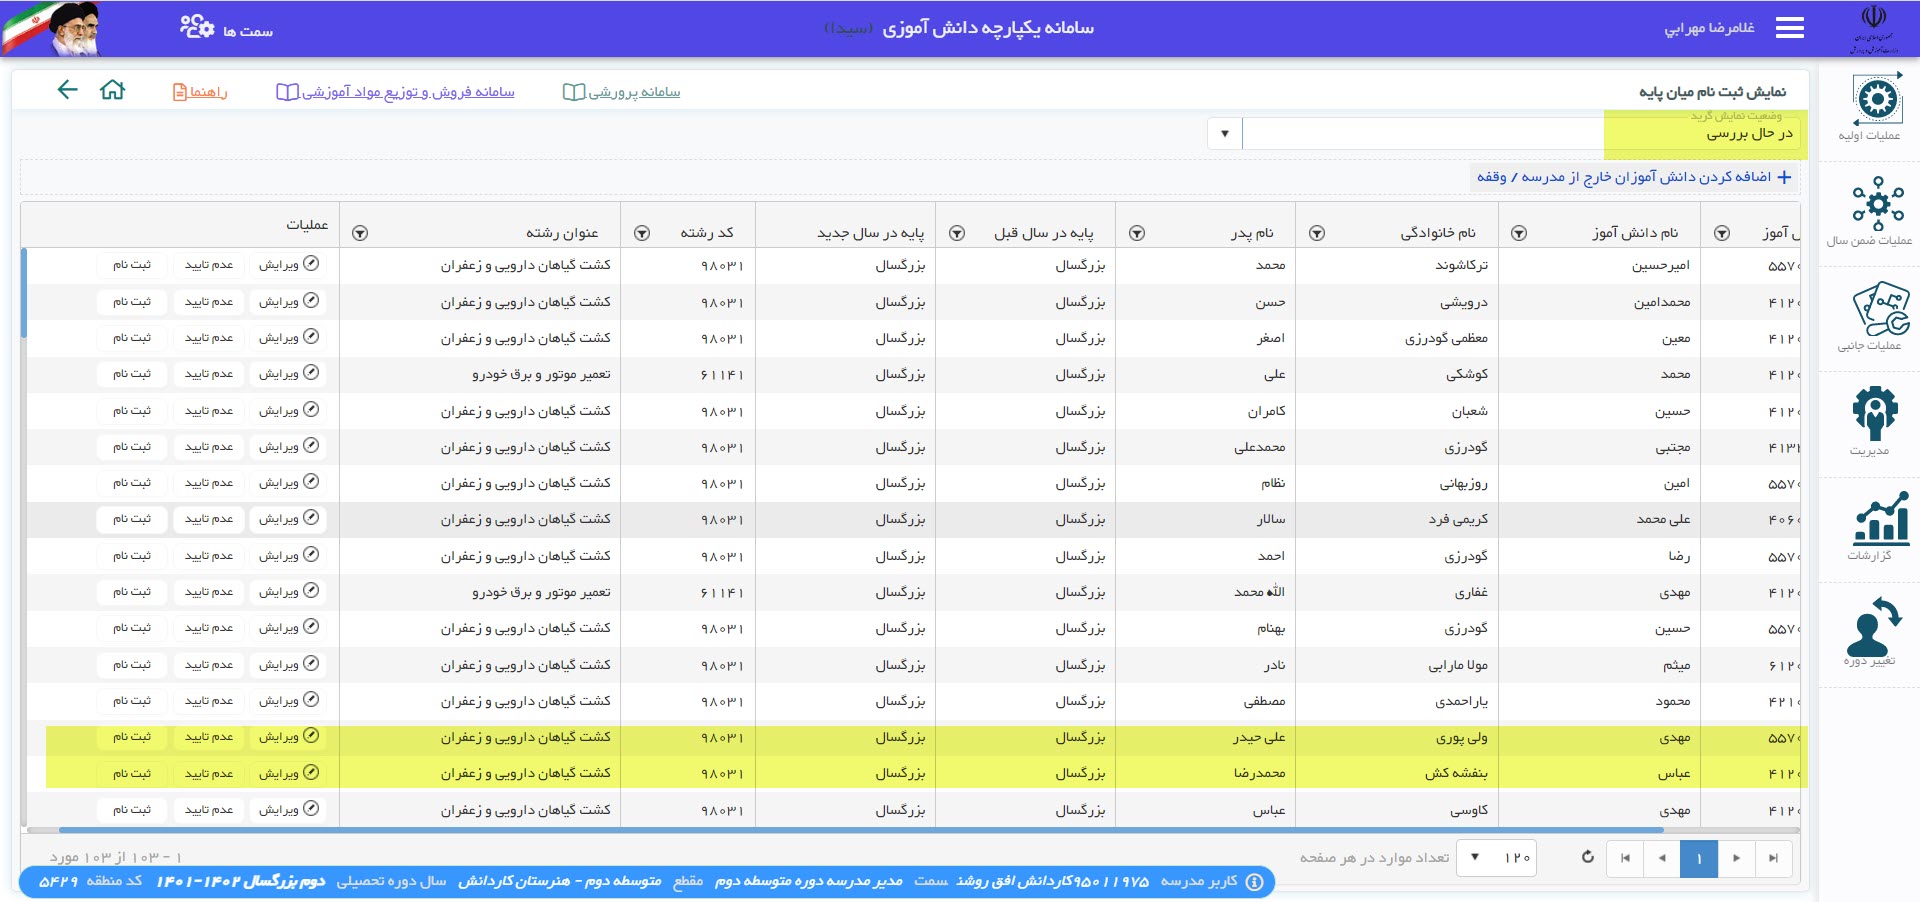This screenshot has height=902, width=1920.
Task: Open راهنما help link
Action: (x=200, y=92)
